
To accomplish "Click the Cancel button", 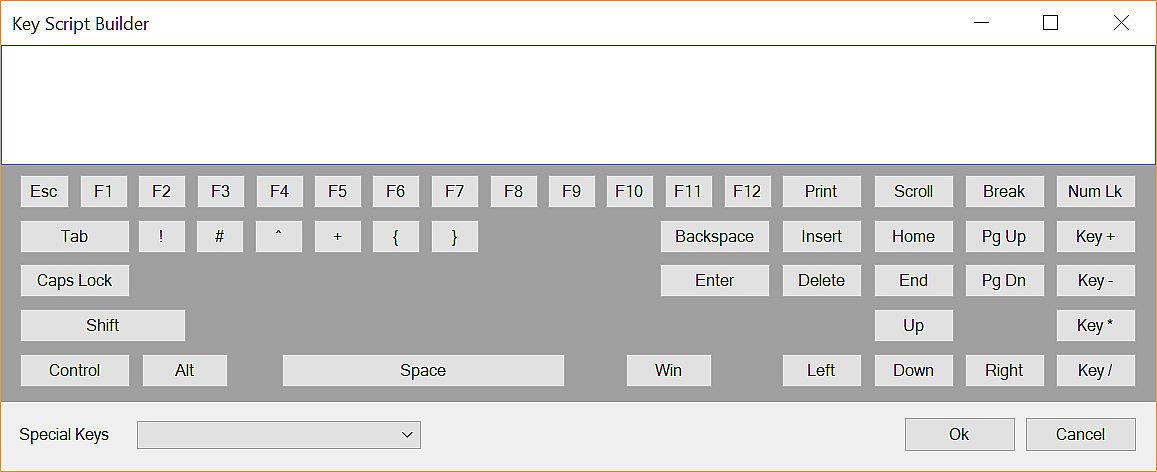I will pyautogui.click(x=1080, y=435).
